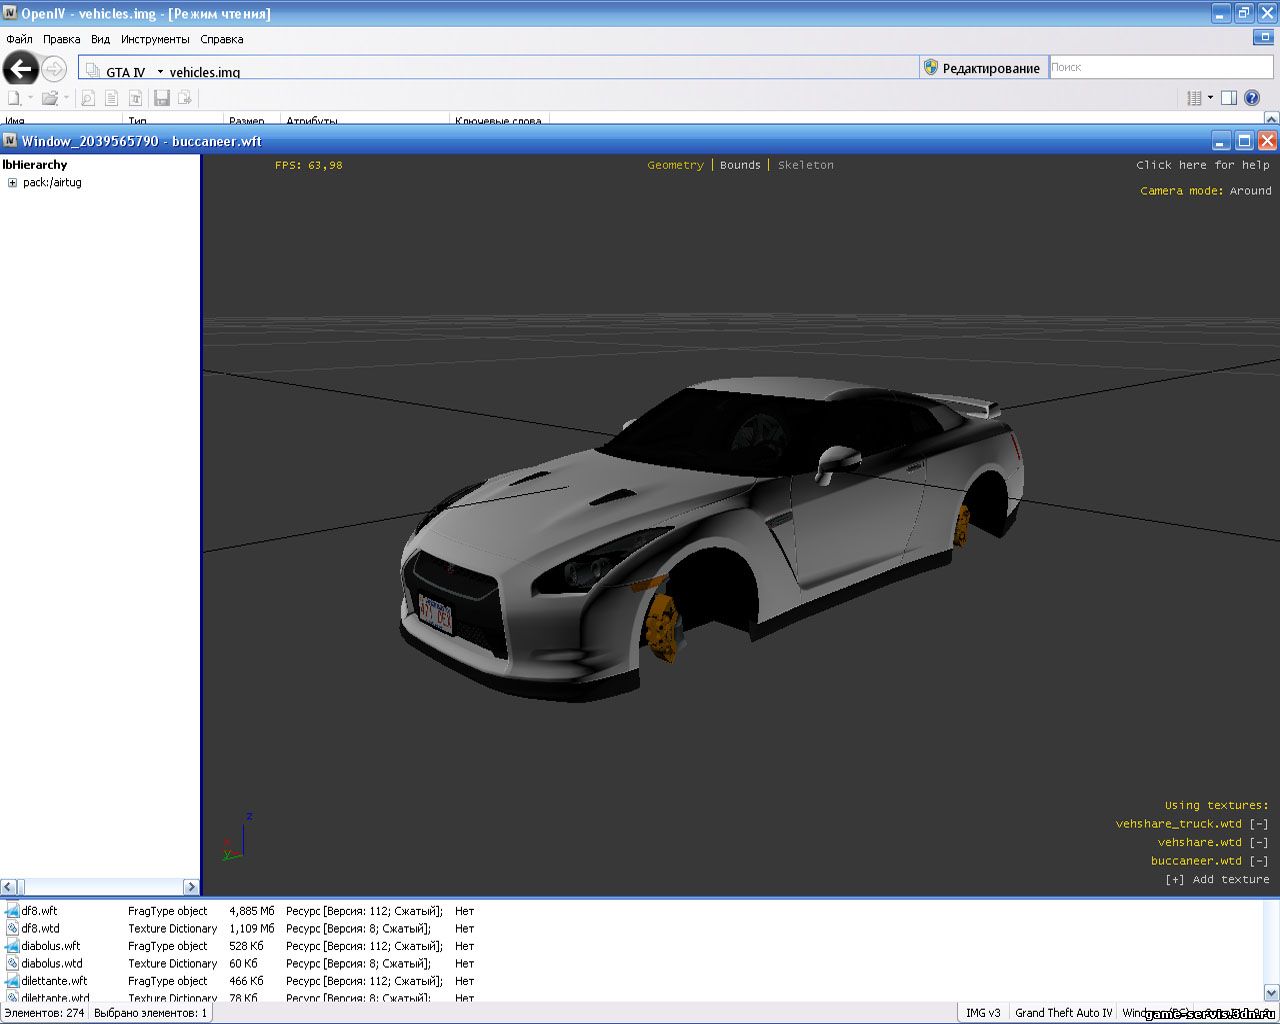Click 'Click here for help' text

(1203, 165)
